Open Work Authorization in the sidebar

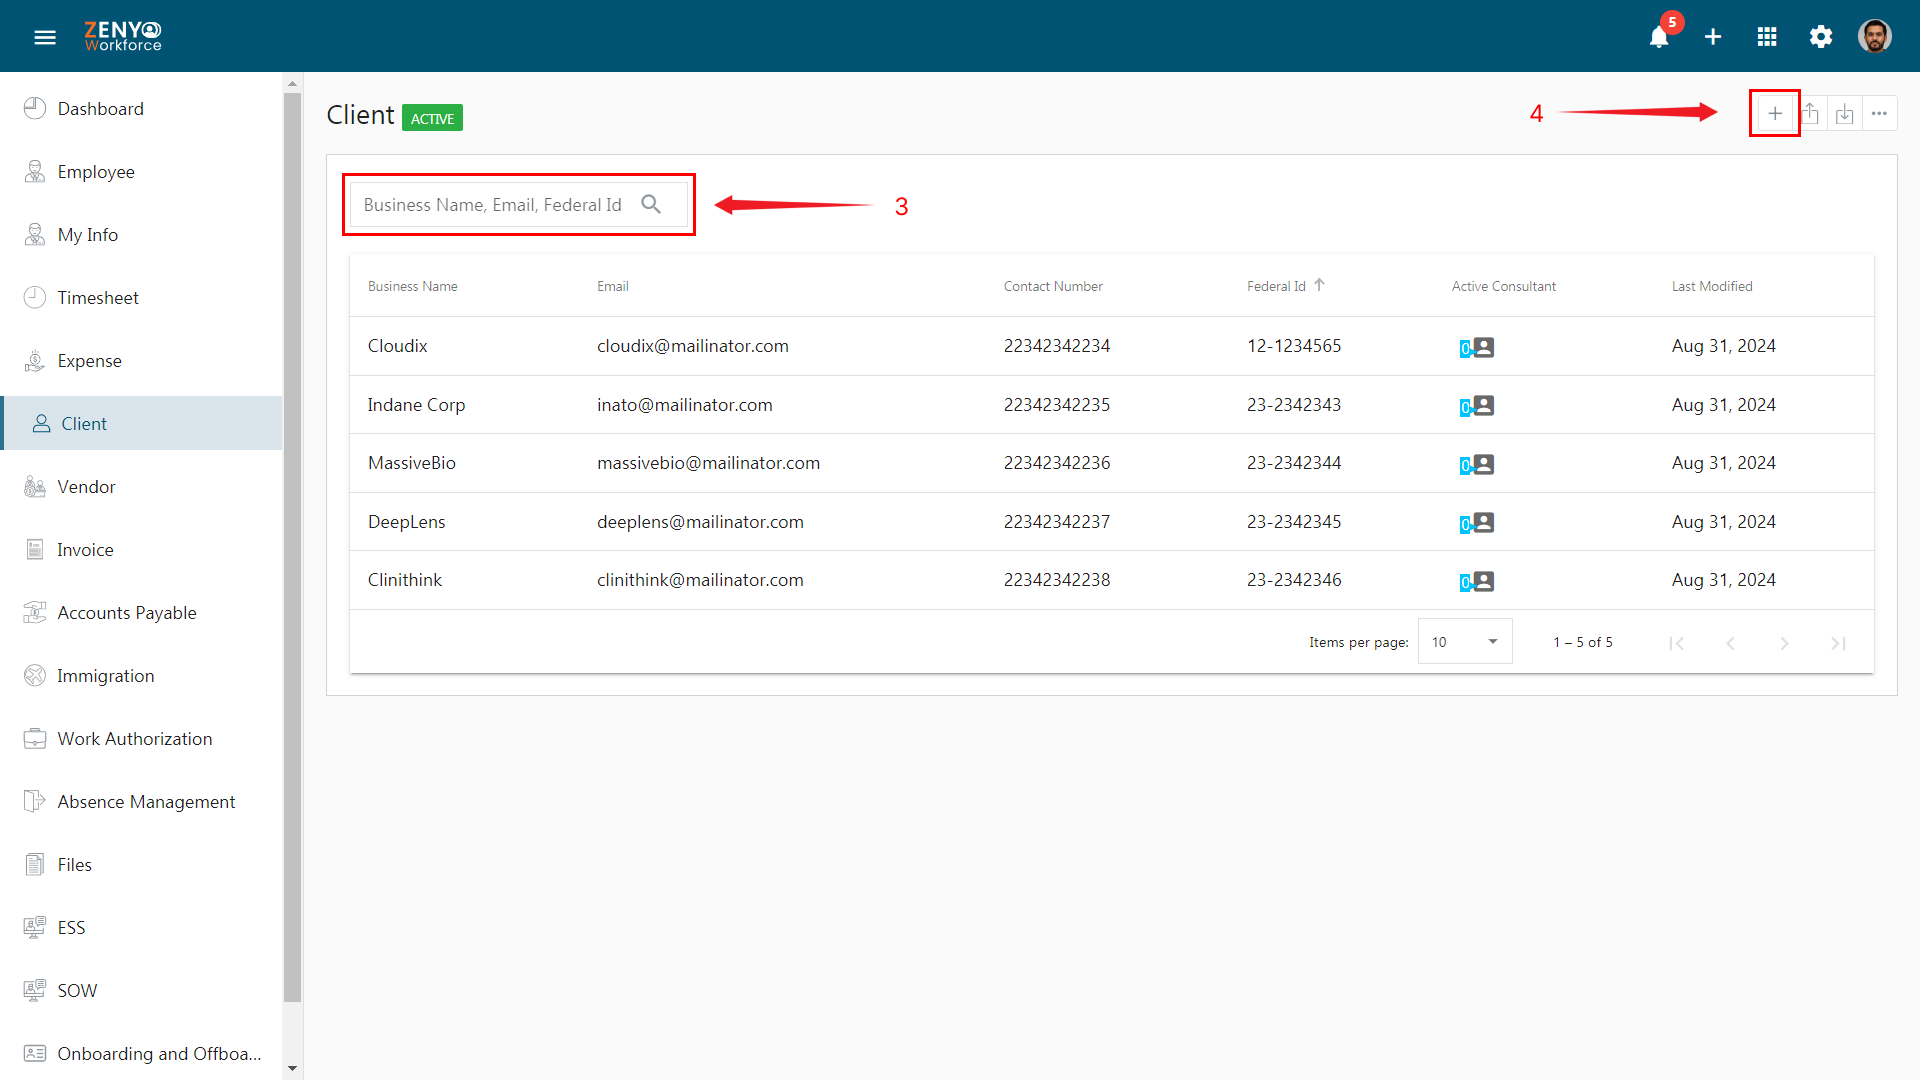click(142, 739)
